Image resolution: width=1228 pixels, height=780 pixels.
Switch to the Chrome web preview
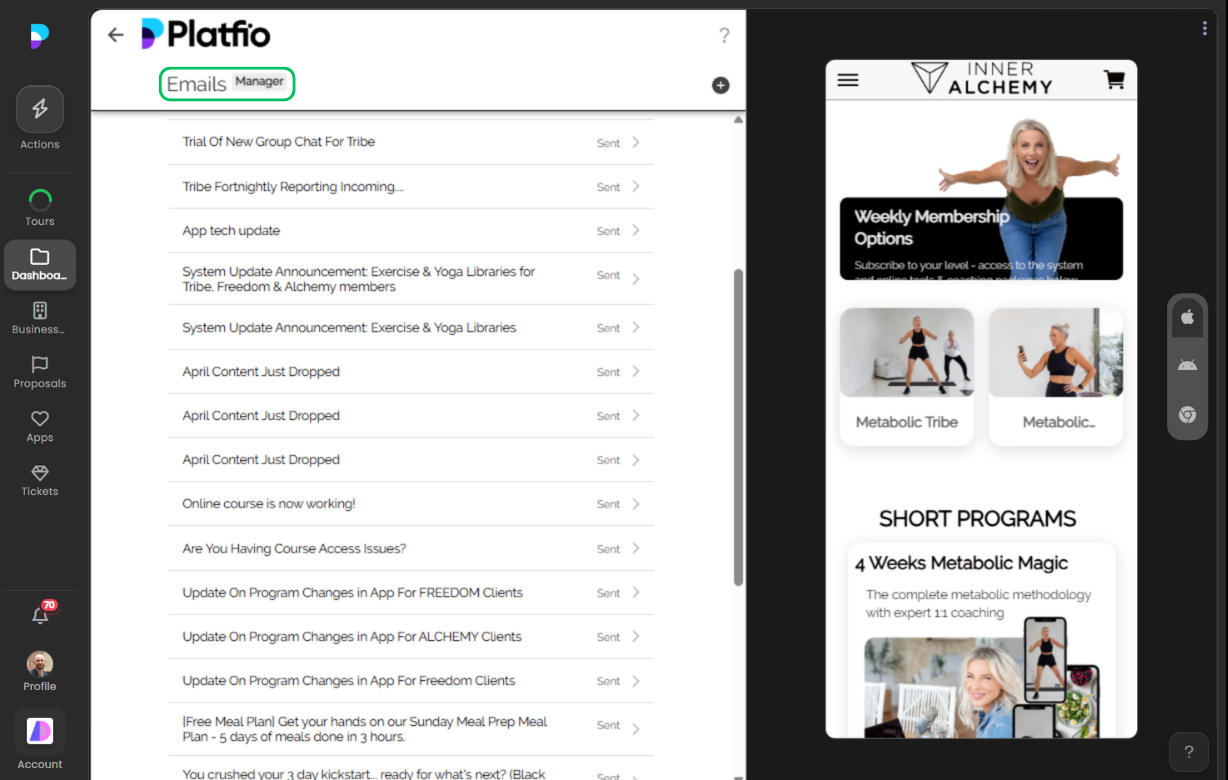[x=1187, y=414]
